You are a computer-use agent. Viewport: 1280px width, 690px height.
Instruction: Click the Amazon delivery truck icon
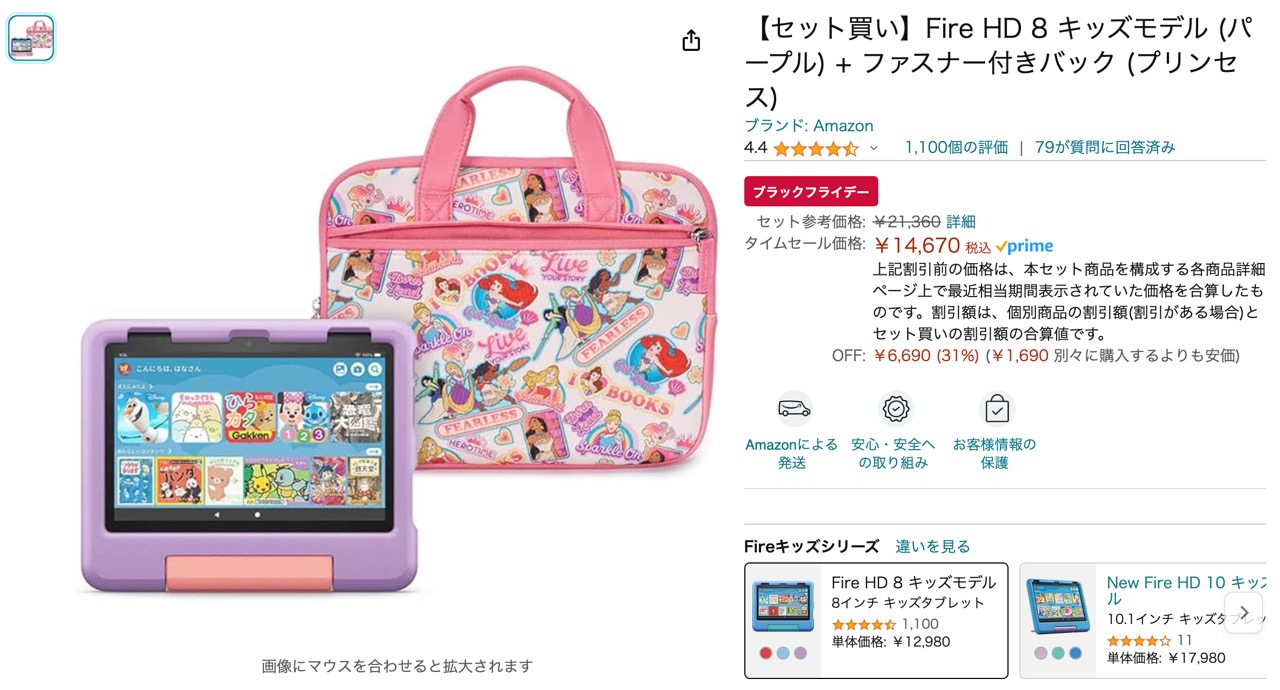(x=794, y=409)
